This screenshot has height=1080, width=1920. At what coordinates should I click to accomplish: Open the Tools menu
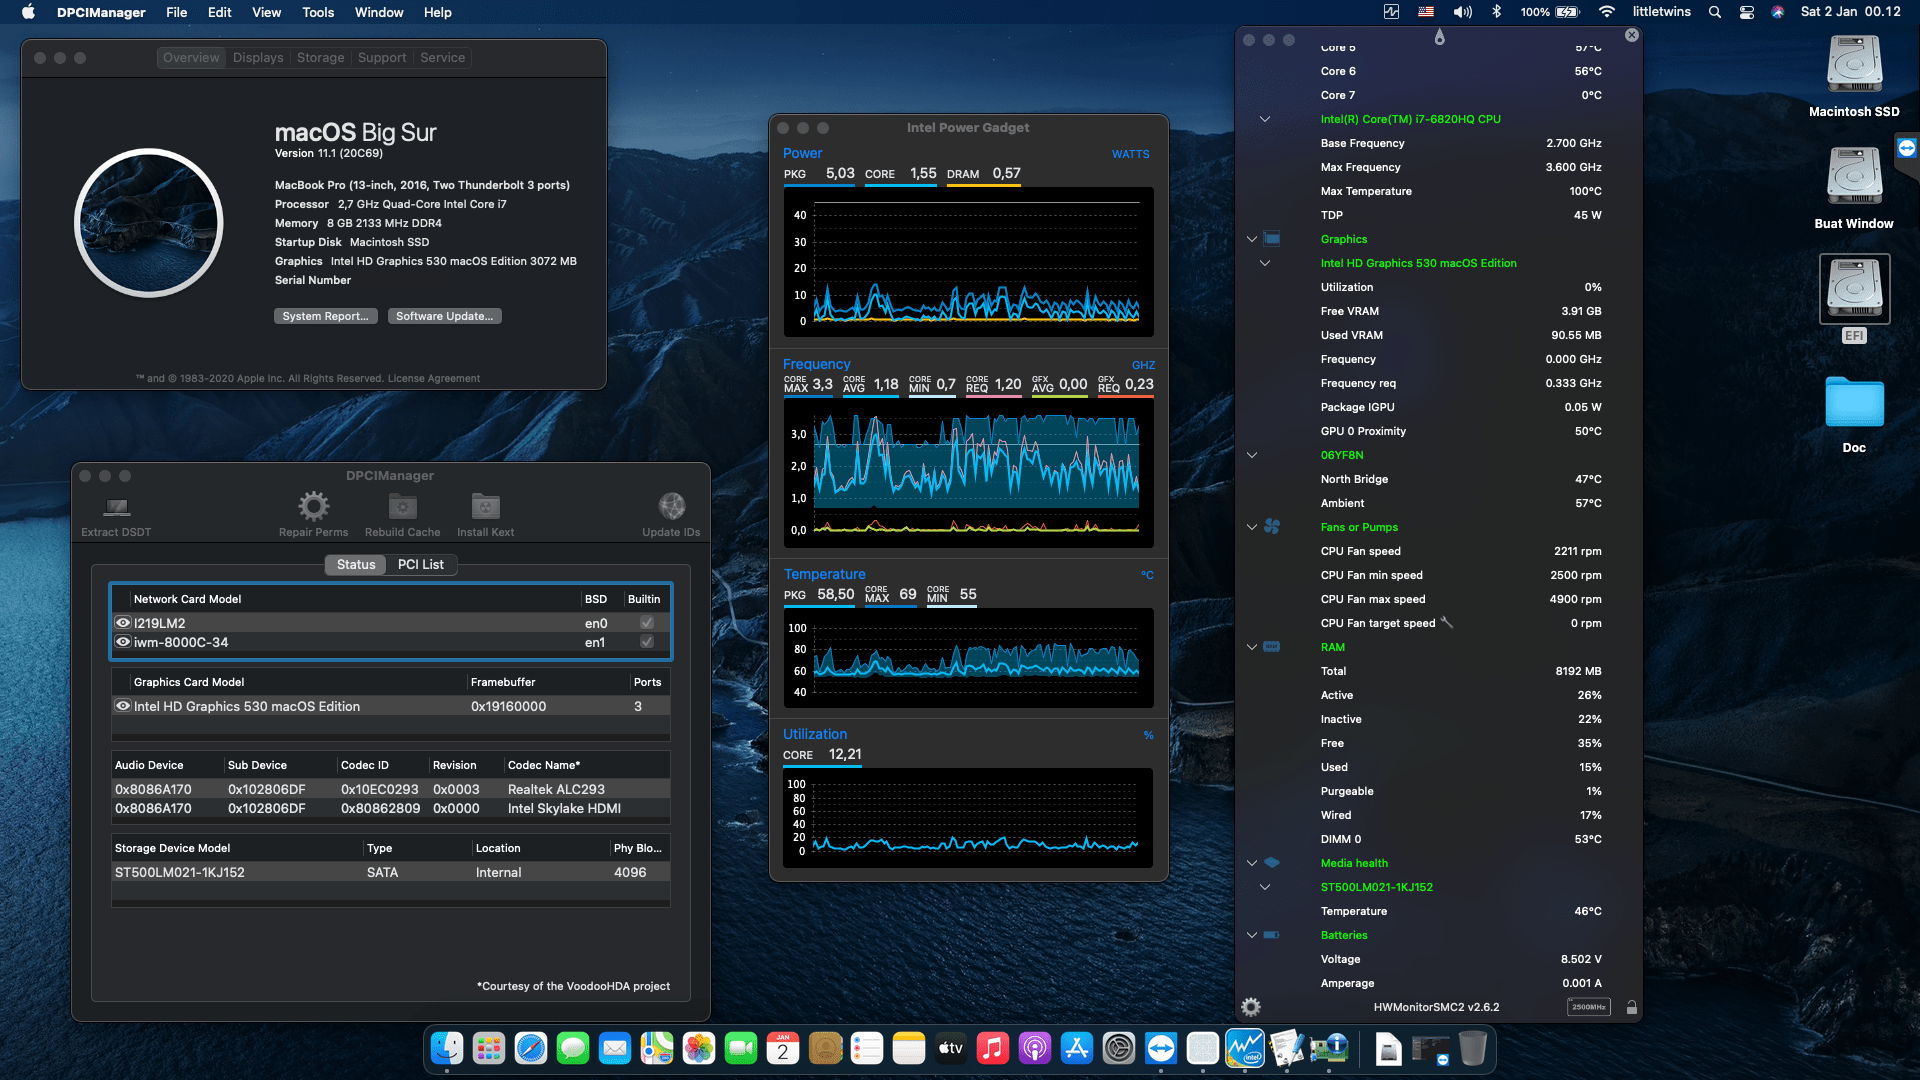pos(318,12)
